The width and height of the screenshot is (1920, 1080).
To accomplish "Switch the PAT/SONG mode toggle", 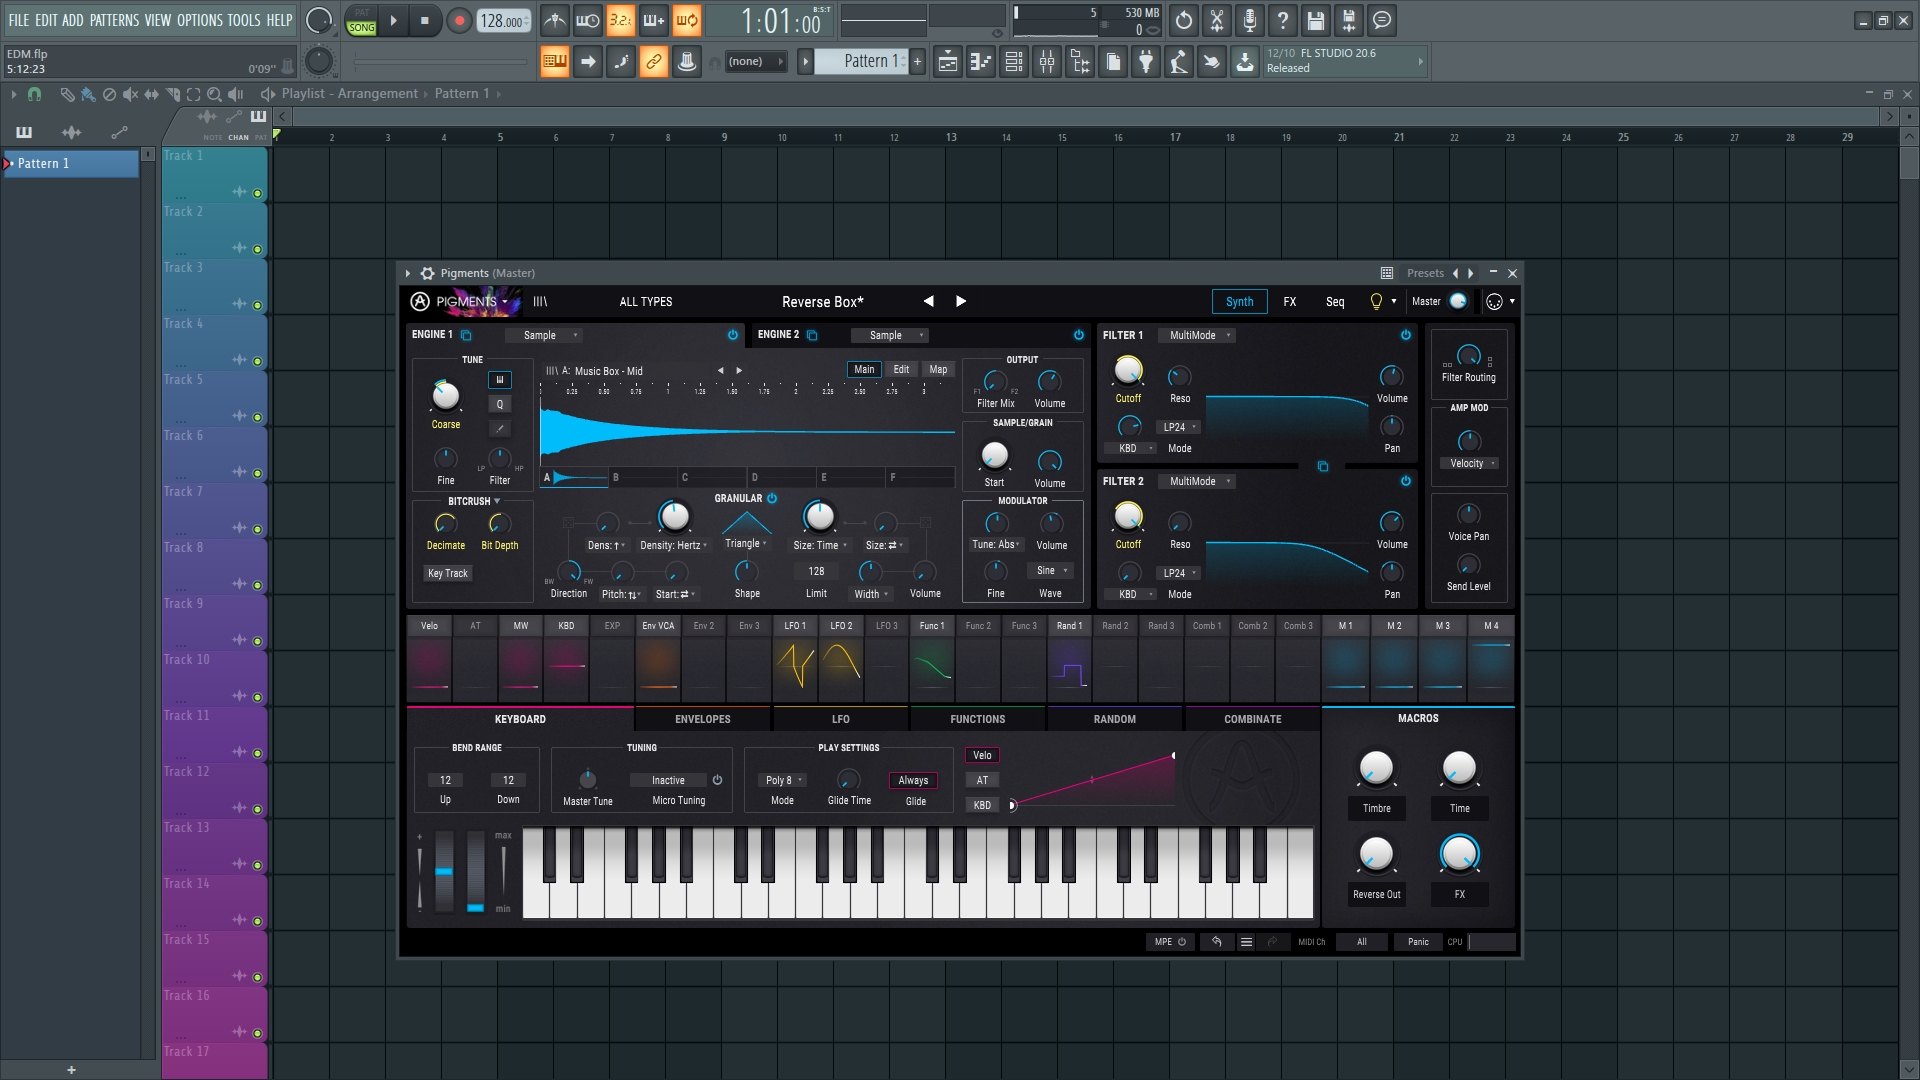I will tap(362, 21).
